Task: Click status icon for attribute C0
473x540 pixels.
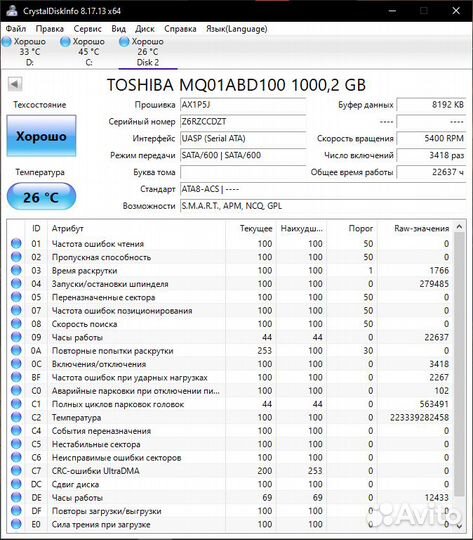Action: [16, 391]
